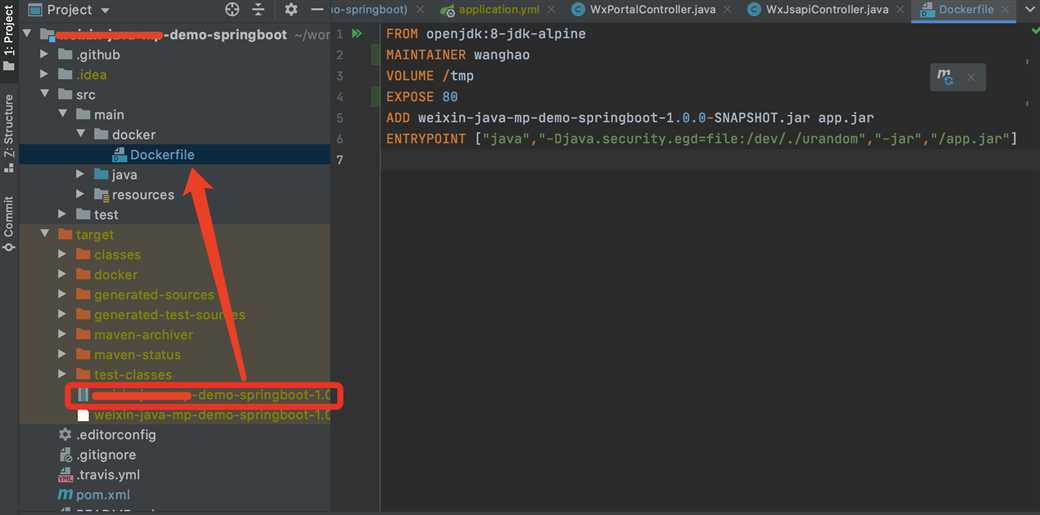The image size is (1040, 515).
Task: Click the pom.xml Maven icon
Action: pyautogui.click(x=65, y=494)
